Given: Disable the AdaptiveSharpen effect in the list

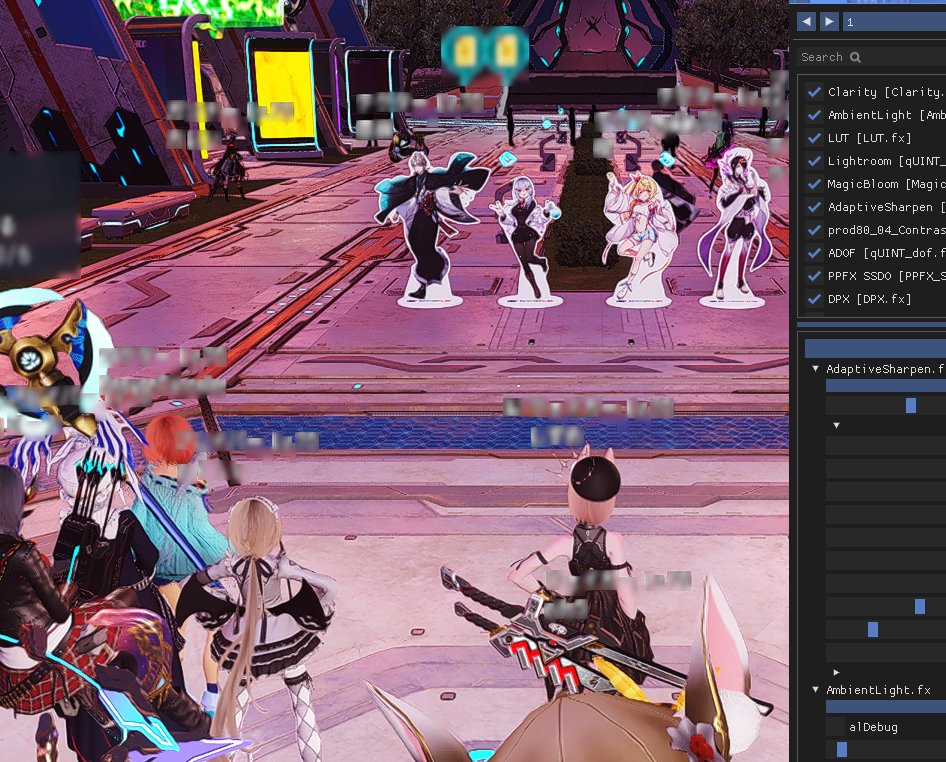Looking at the screenshot, I should point(814,207).
